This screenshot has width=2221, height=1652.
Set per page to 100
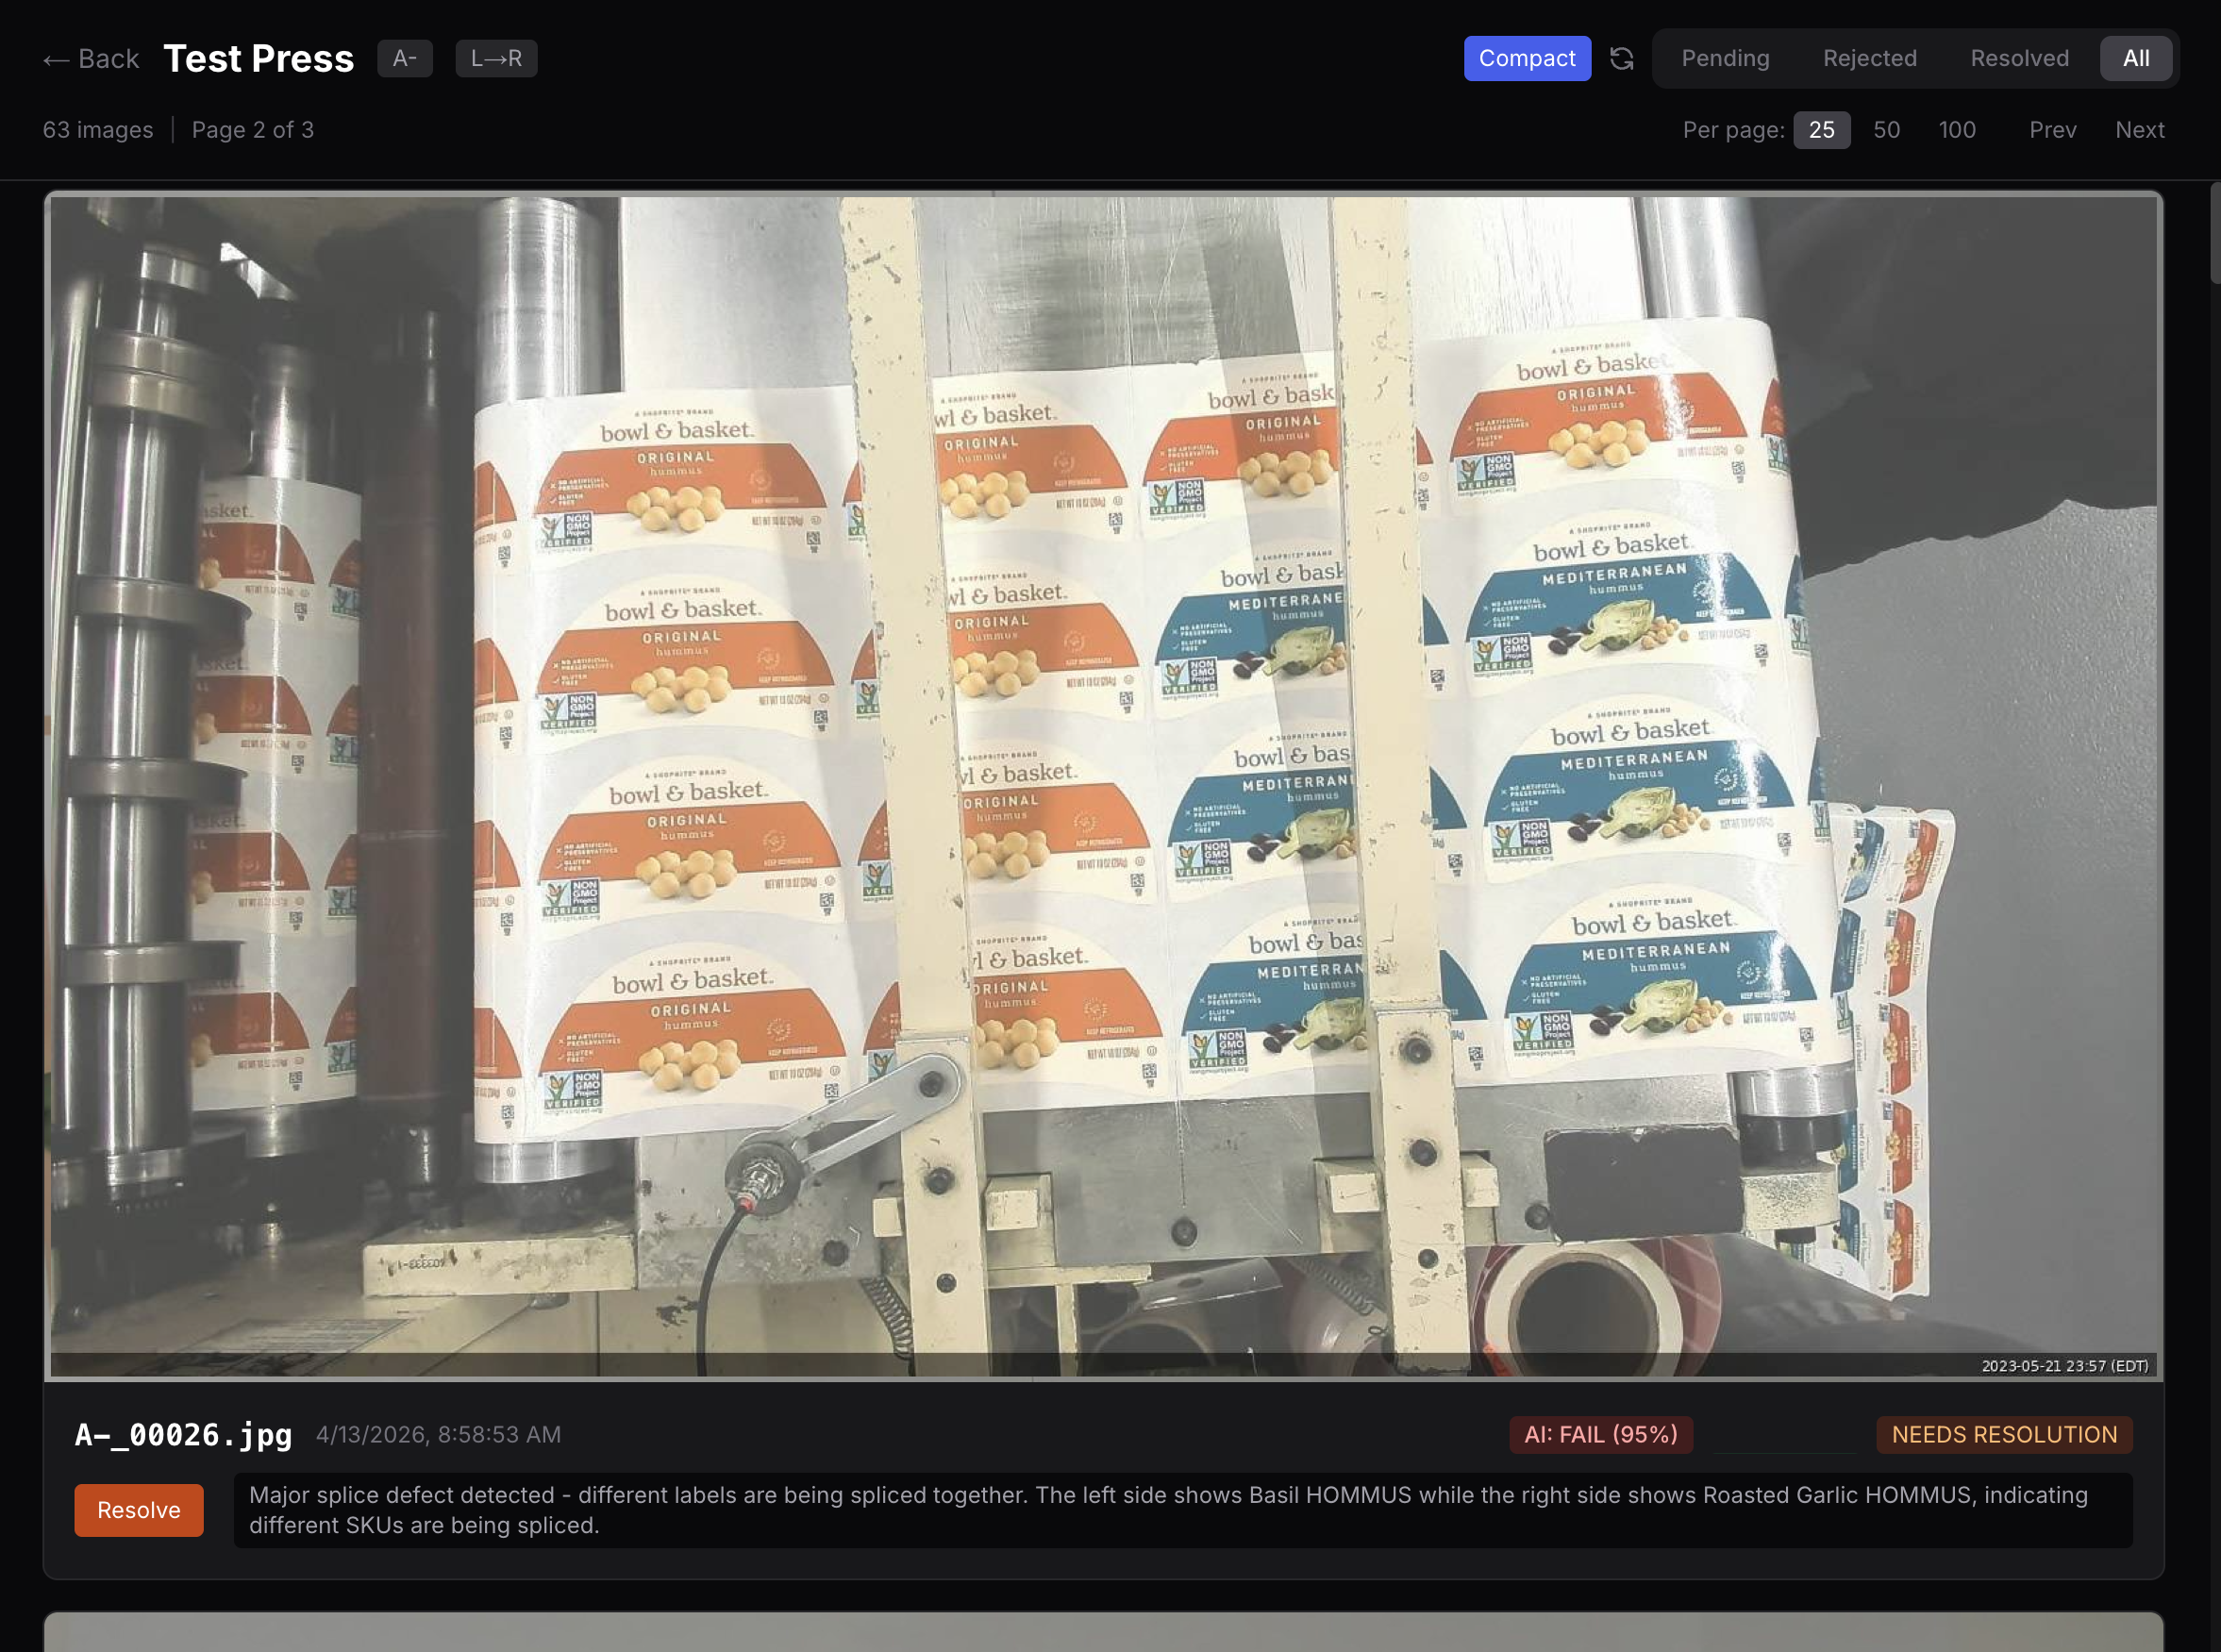point(1956,130)
